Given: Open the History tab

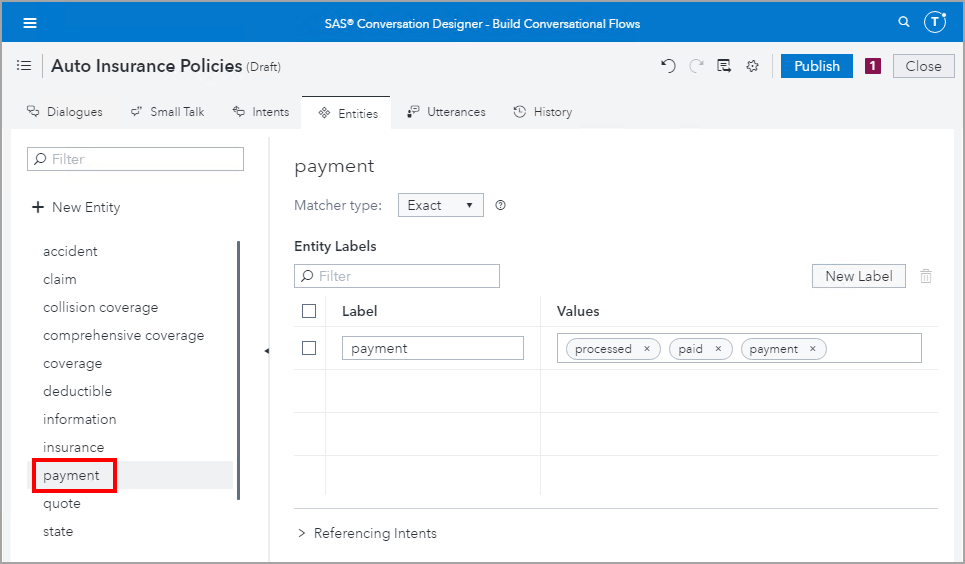Looking at the screenshot, I should click(x=543, y=112).
